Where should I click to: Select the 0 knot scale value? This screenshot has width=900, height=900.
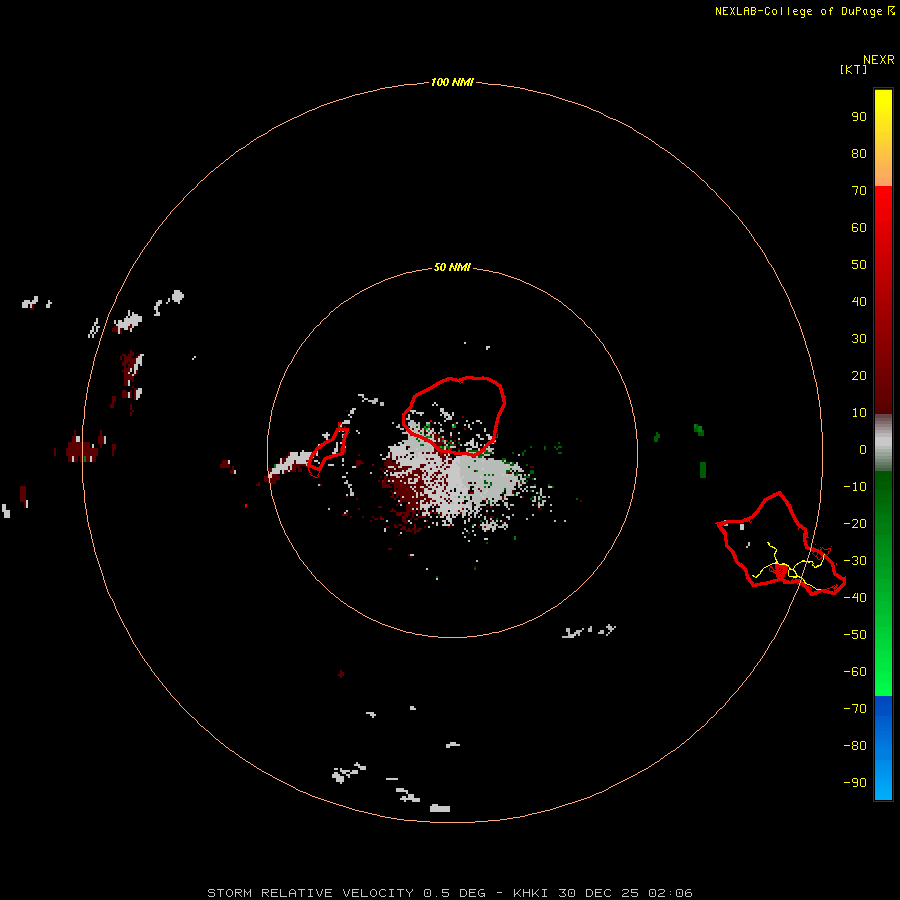(x=863, y=450)
